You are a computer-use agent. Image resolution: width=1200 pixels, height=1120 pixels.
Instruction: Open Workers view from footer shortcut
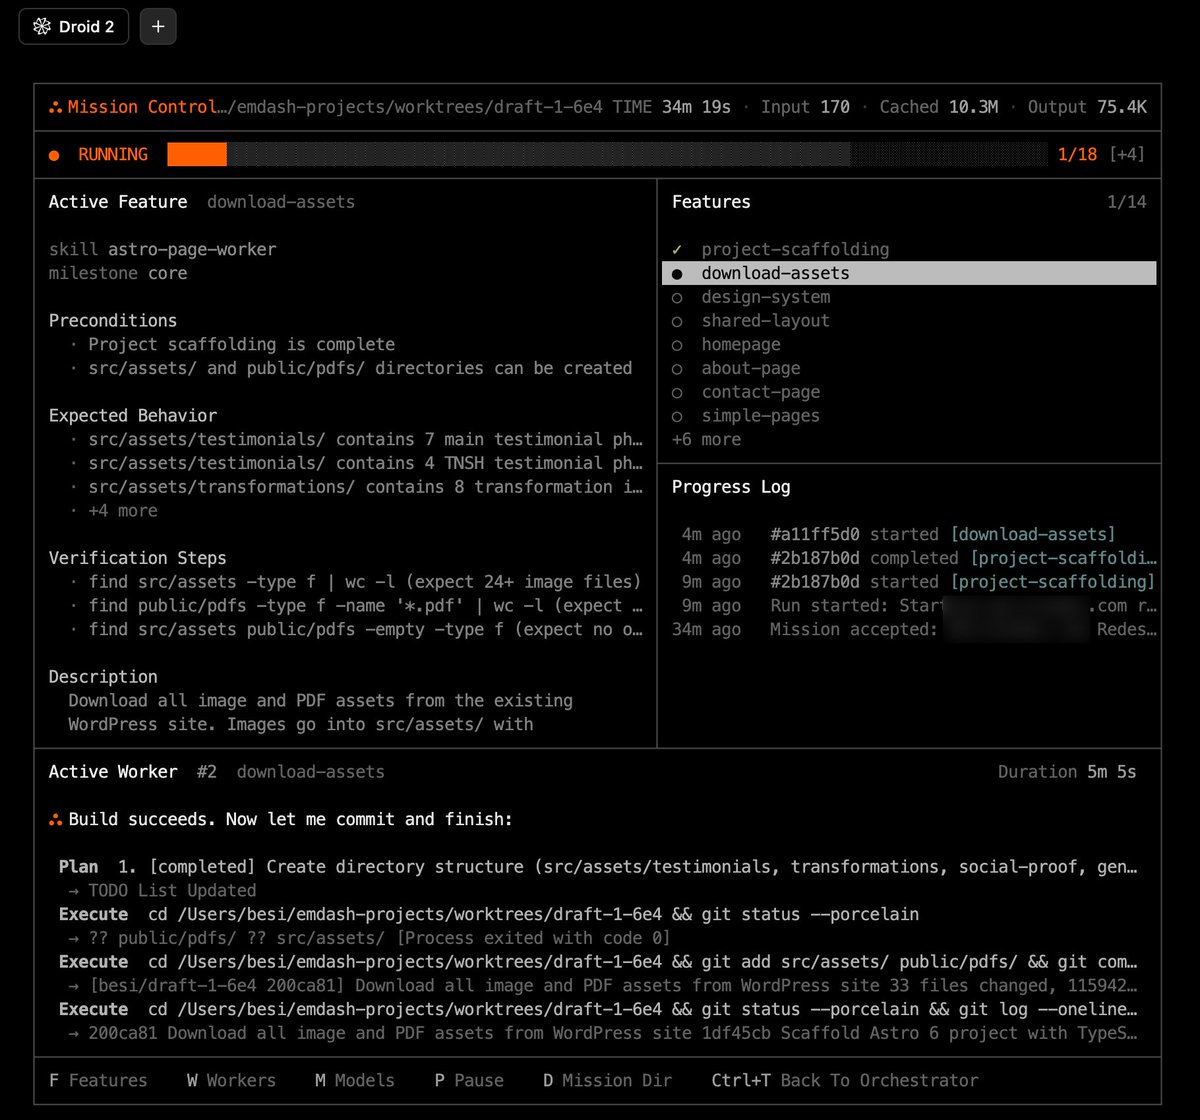tap(231, 1081)
